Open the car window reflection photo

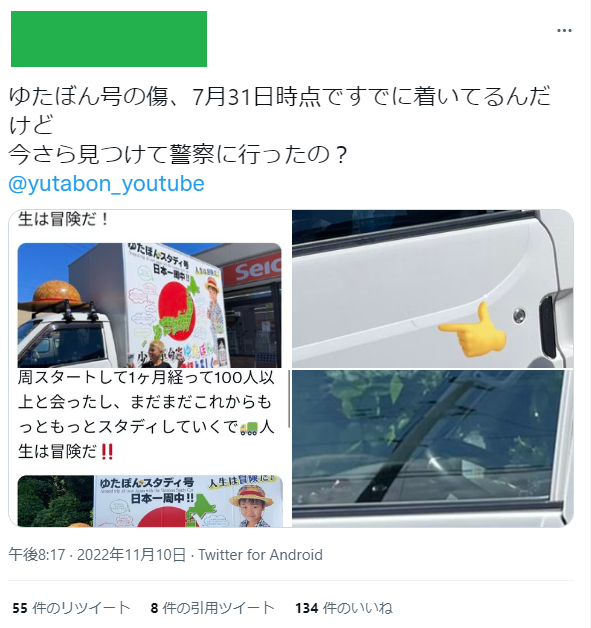[433, 449]
